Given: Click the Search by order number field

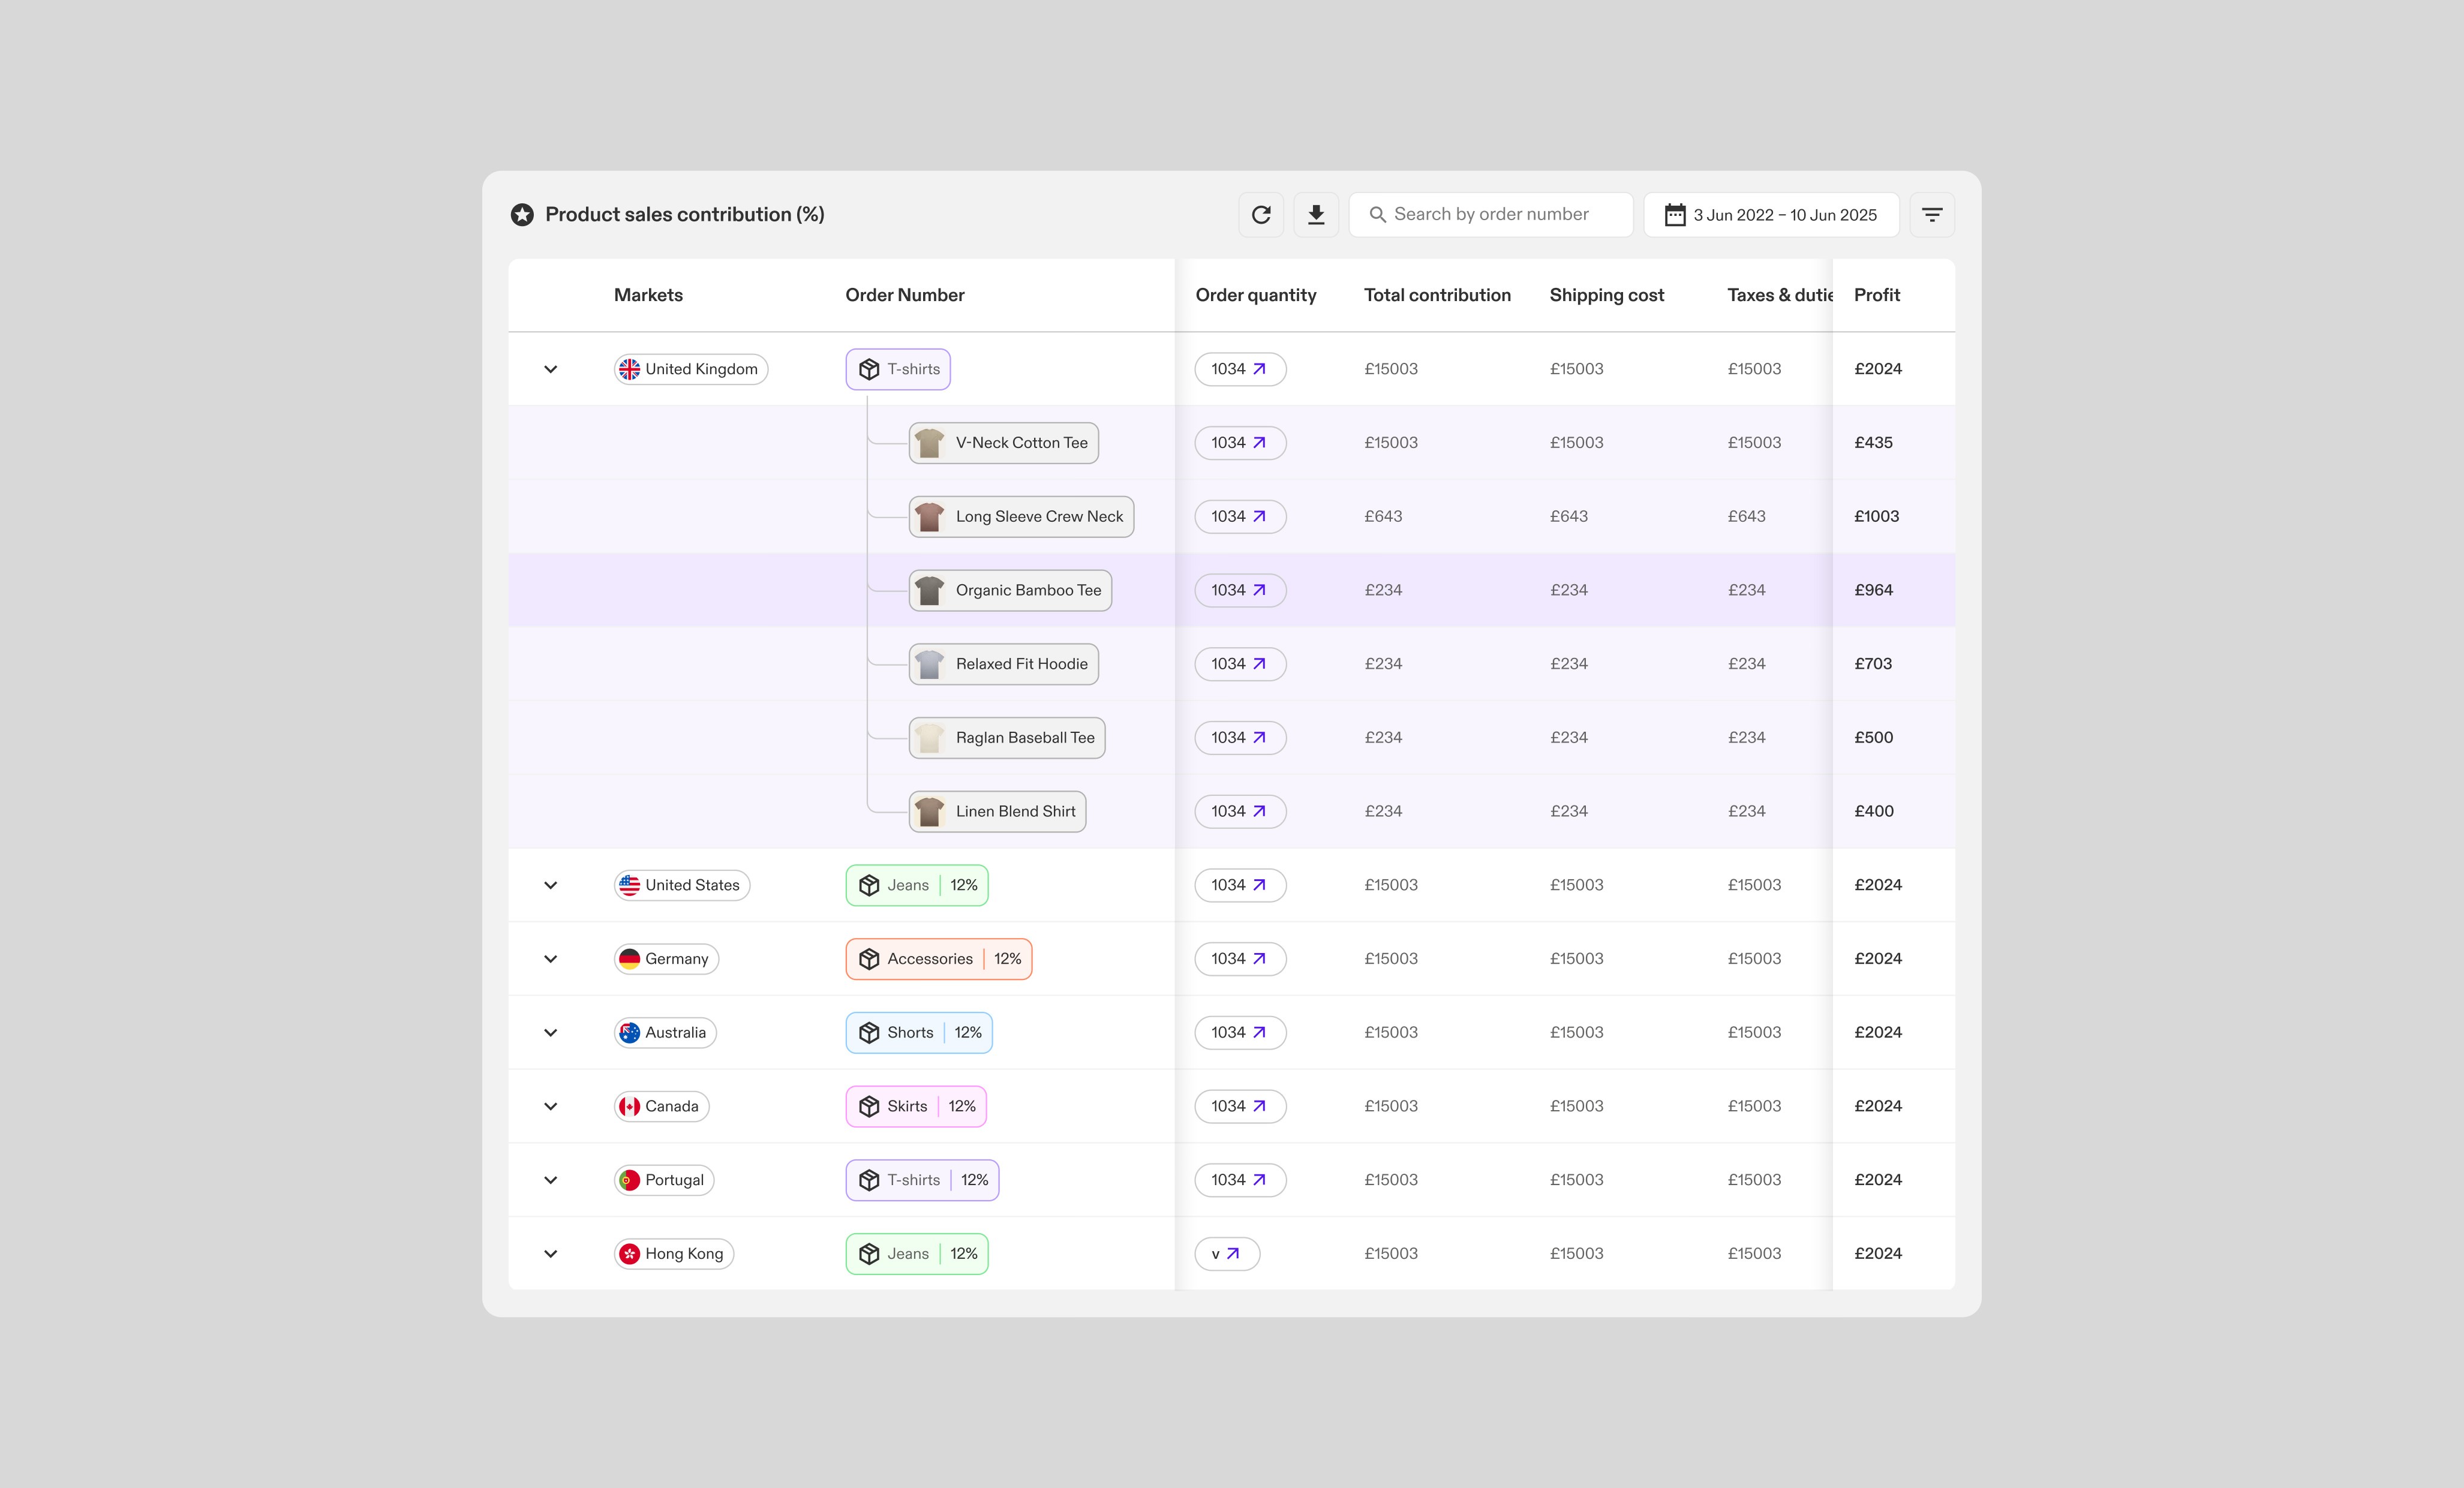Looking at the screenshot, I should tap(1490, 215).
